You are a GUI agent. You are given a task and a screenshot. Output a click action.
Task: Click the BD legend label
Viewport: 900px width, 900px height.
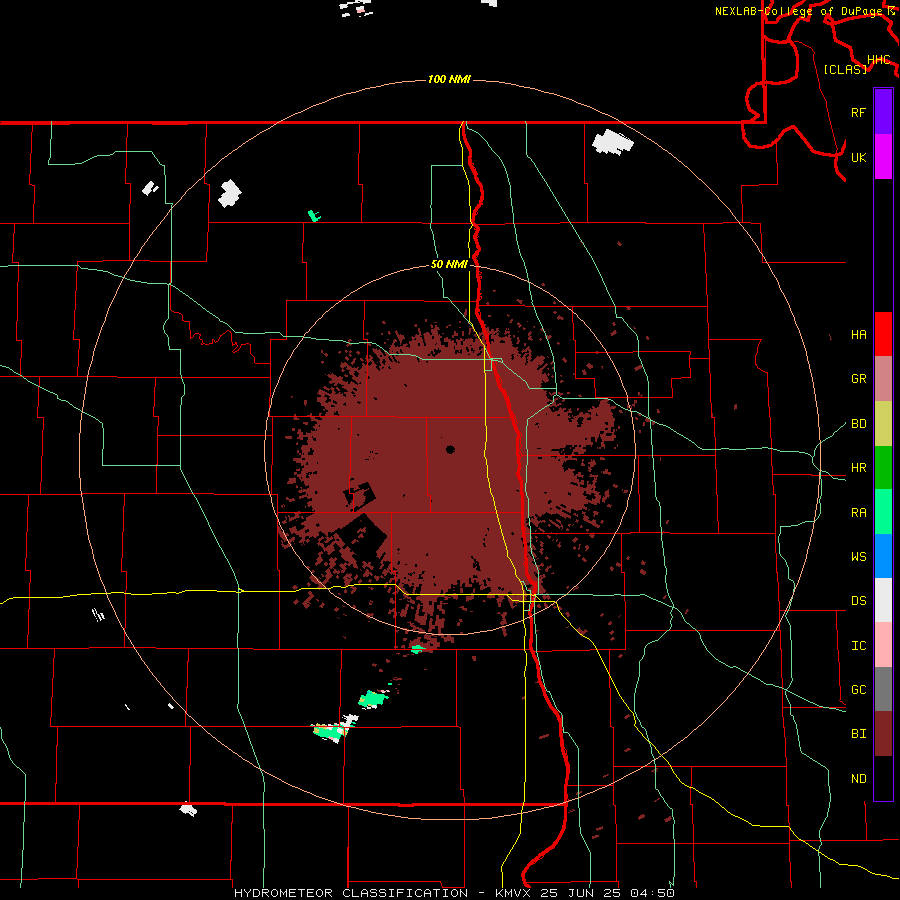858,424
